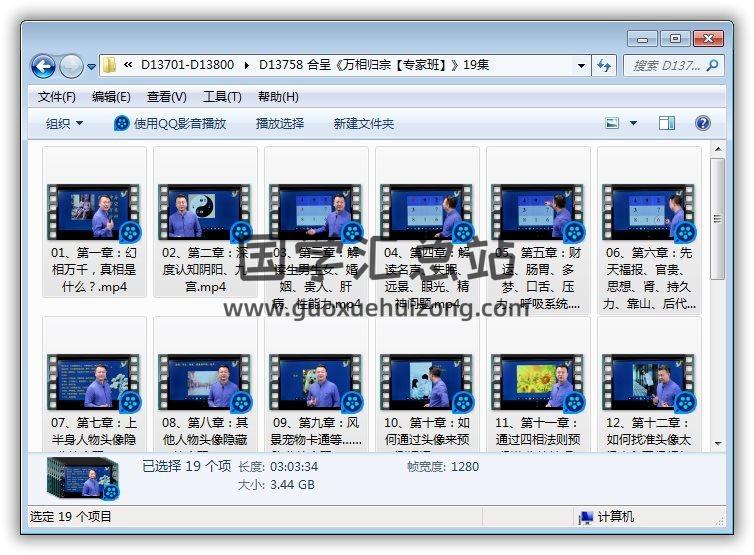Click the change view icon
Image resolution: width=754 pixels, height=555 pixels.
[x=612, y=123]
